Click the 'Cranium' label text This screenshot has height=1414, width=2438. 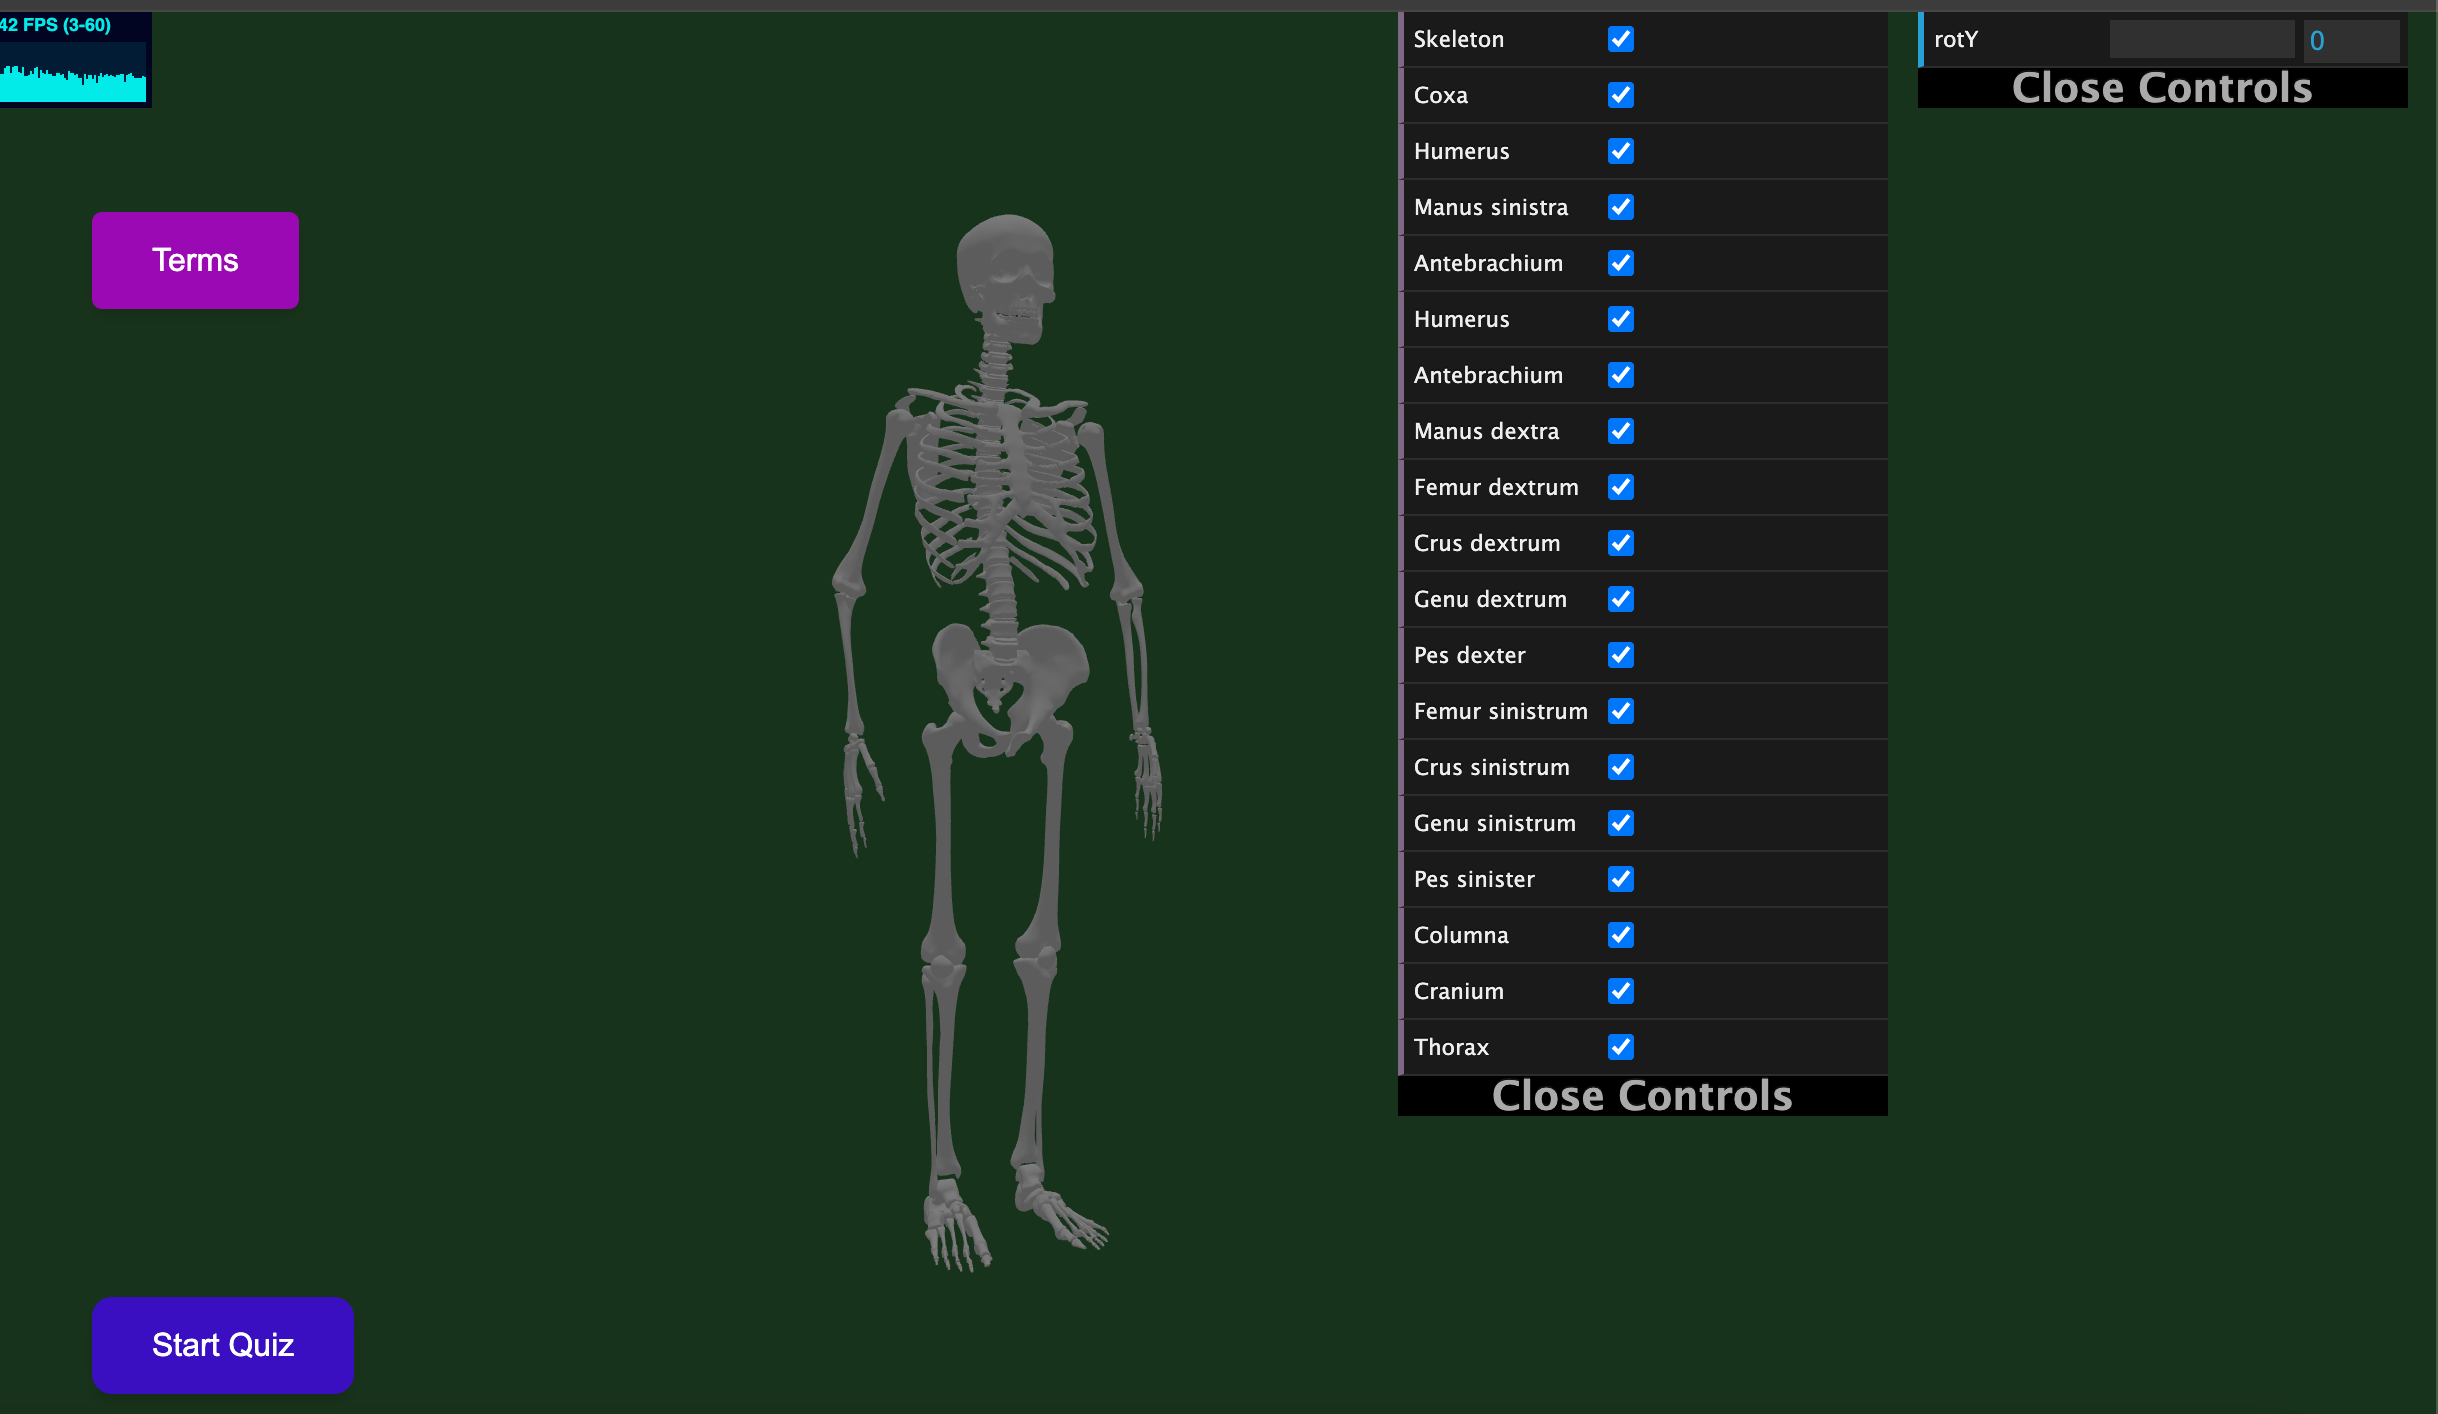(1458, 991)
